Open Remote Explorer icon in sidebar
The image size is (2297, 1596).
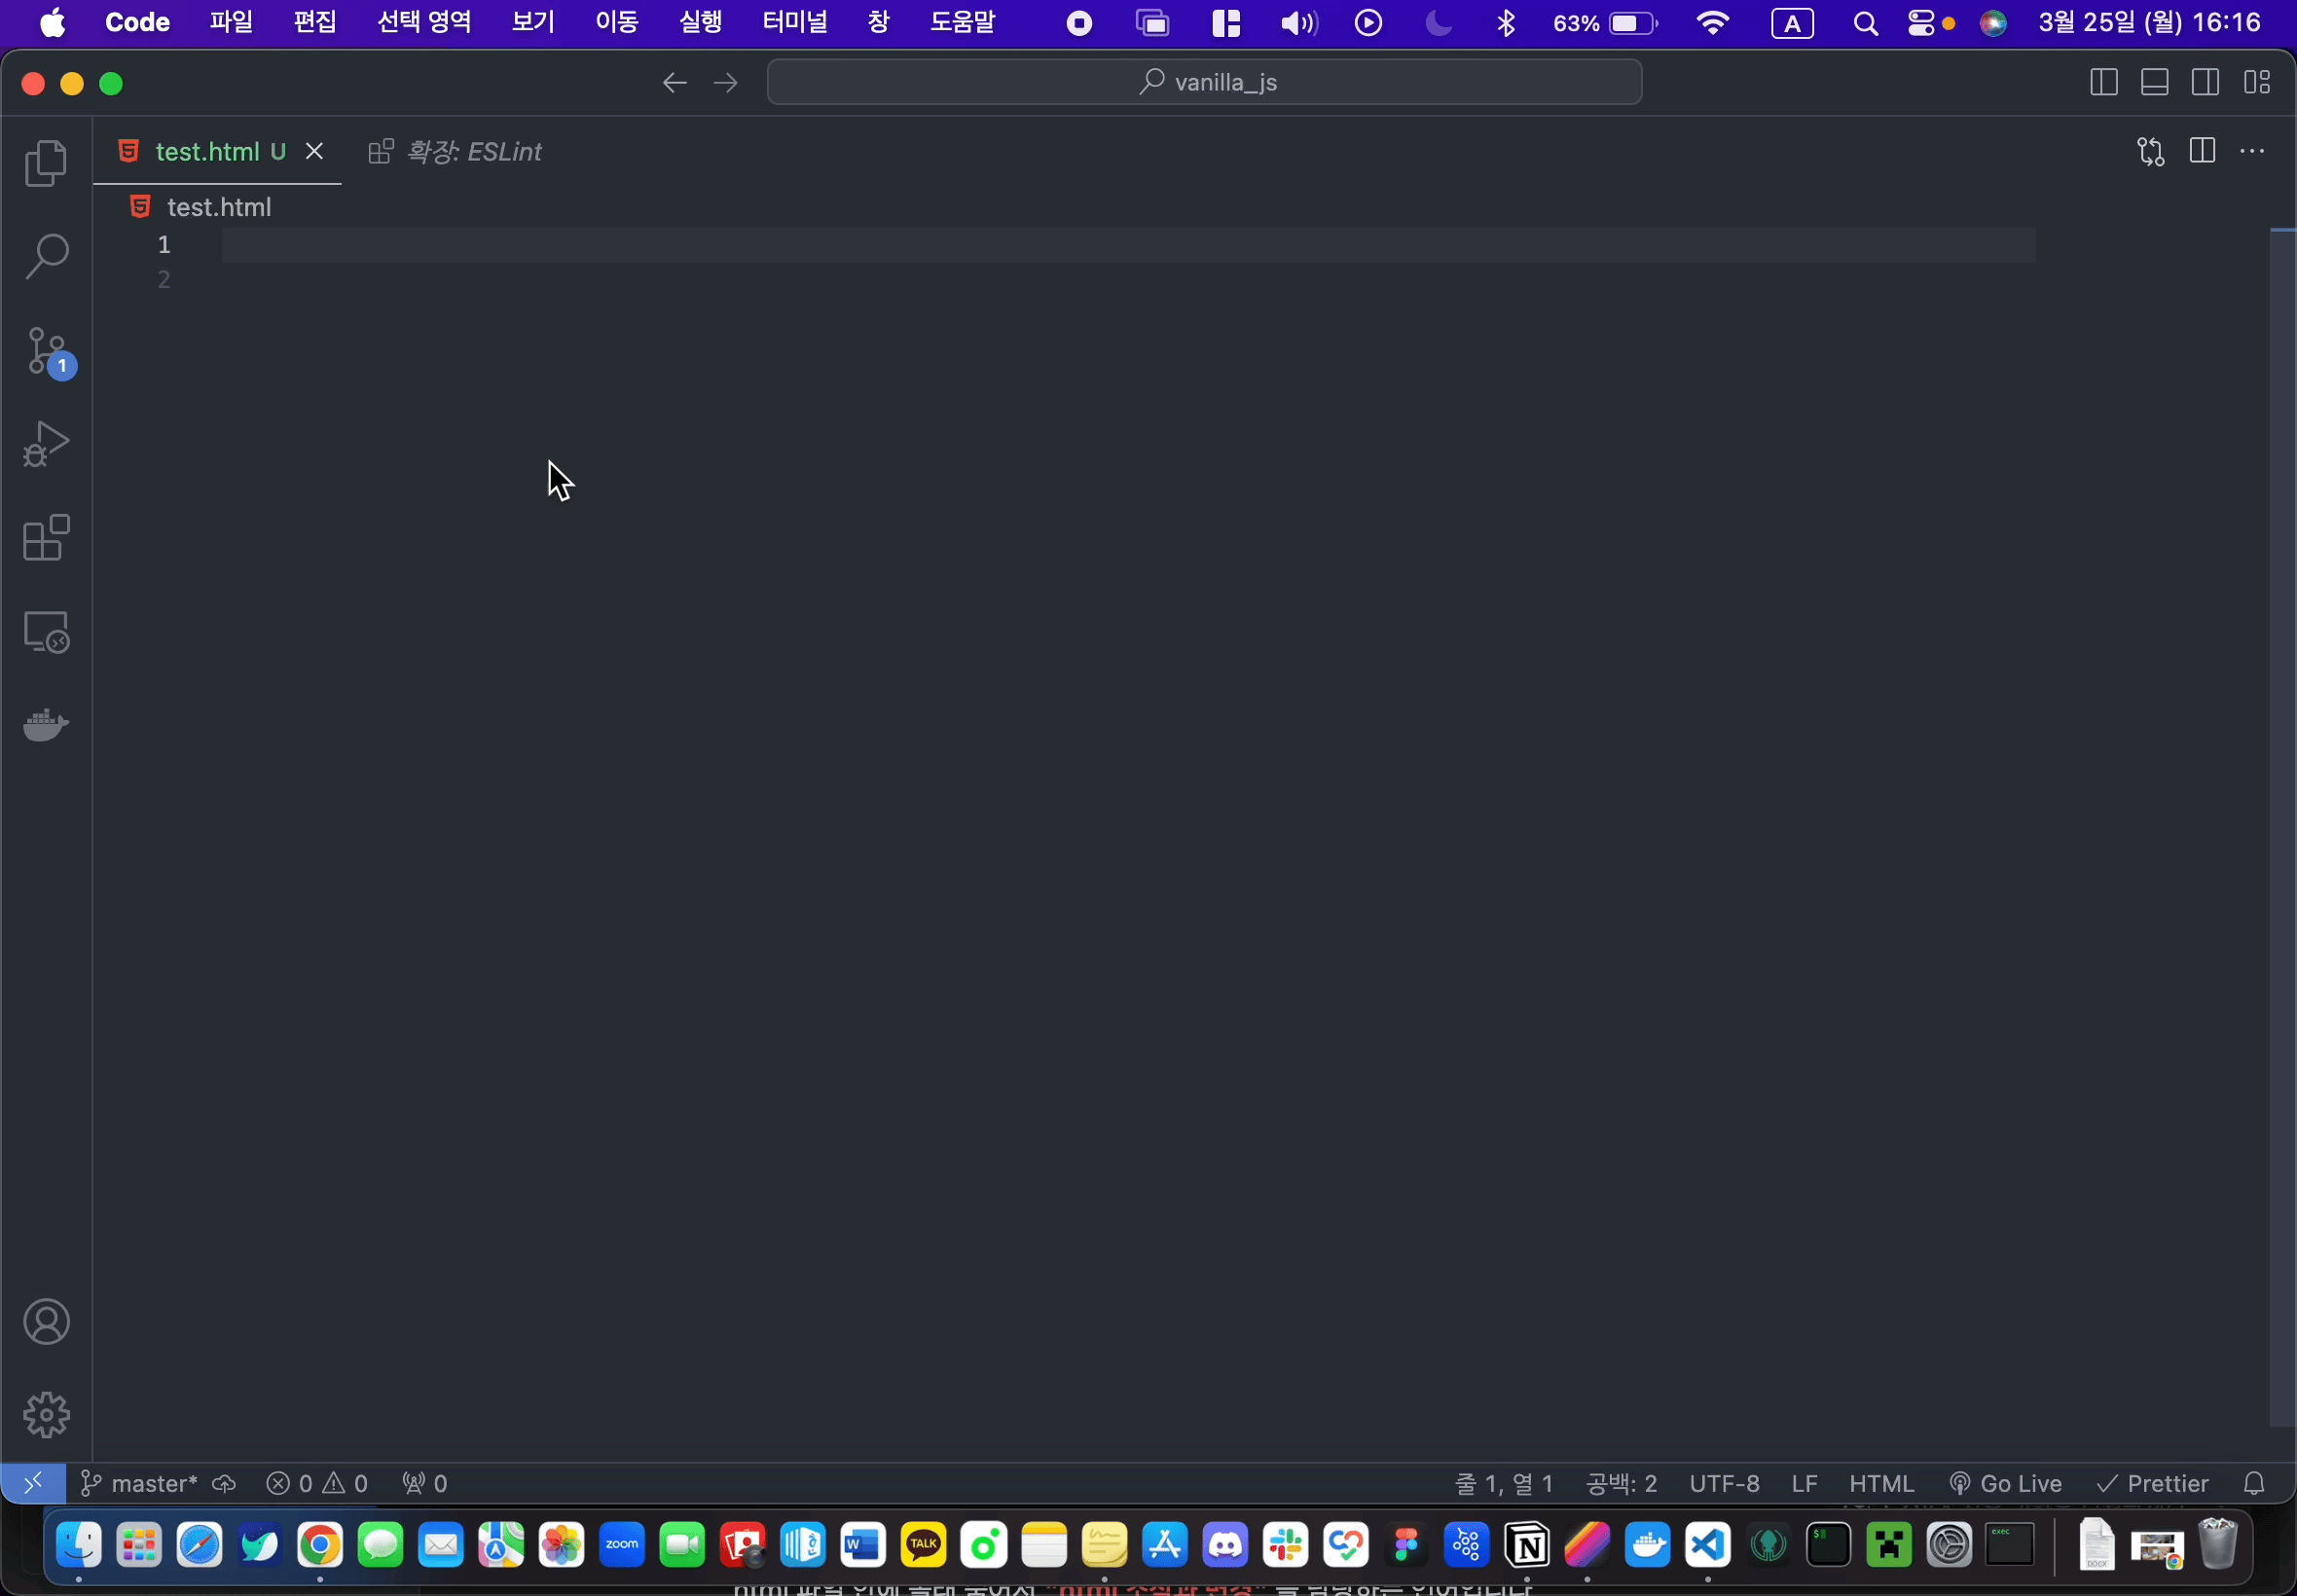[46, 632]
